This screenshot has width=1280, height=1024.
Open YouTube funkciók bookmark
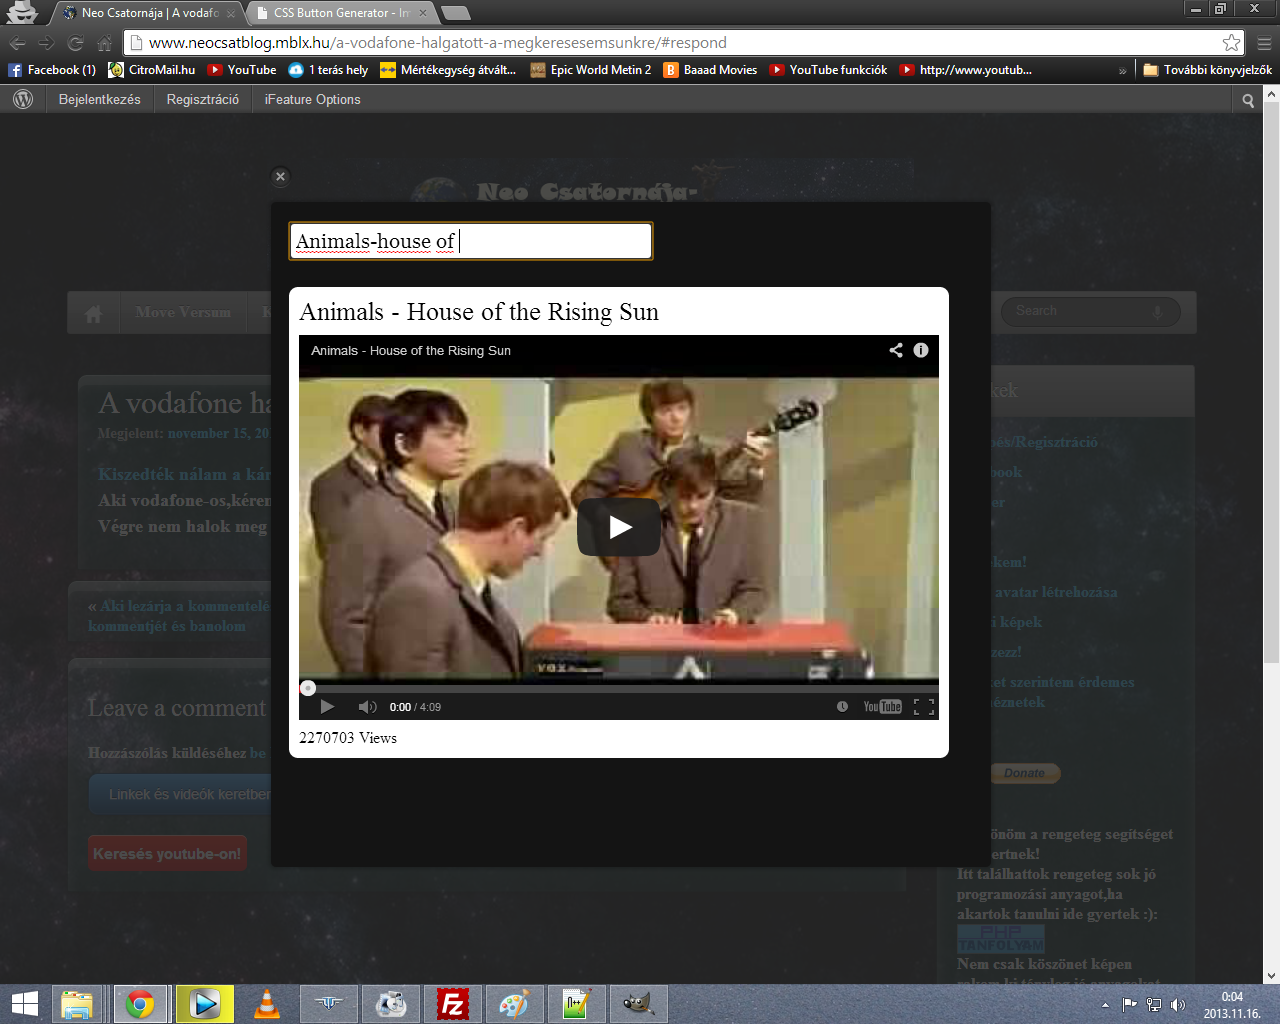(x=828, y=70)
